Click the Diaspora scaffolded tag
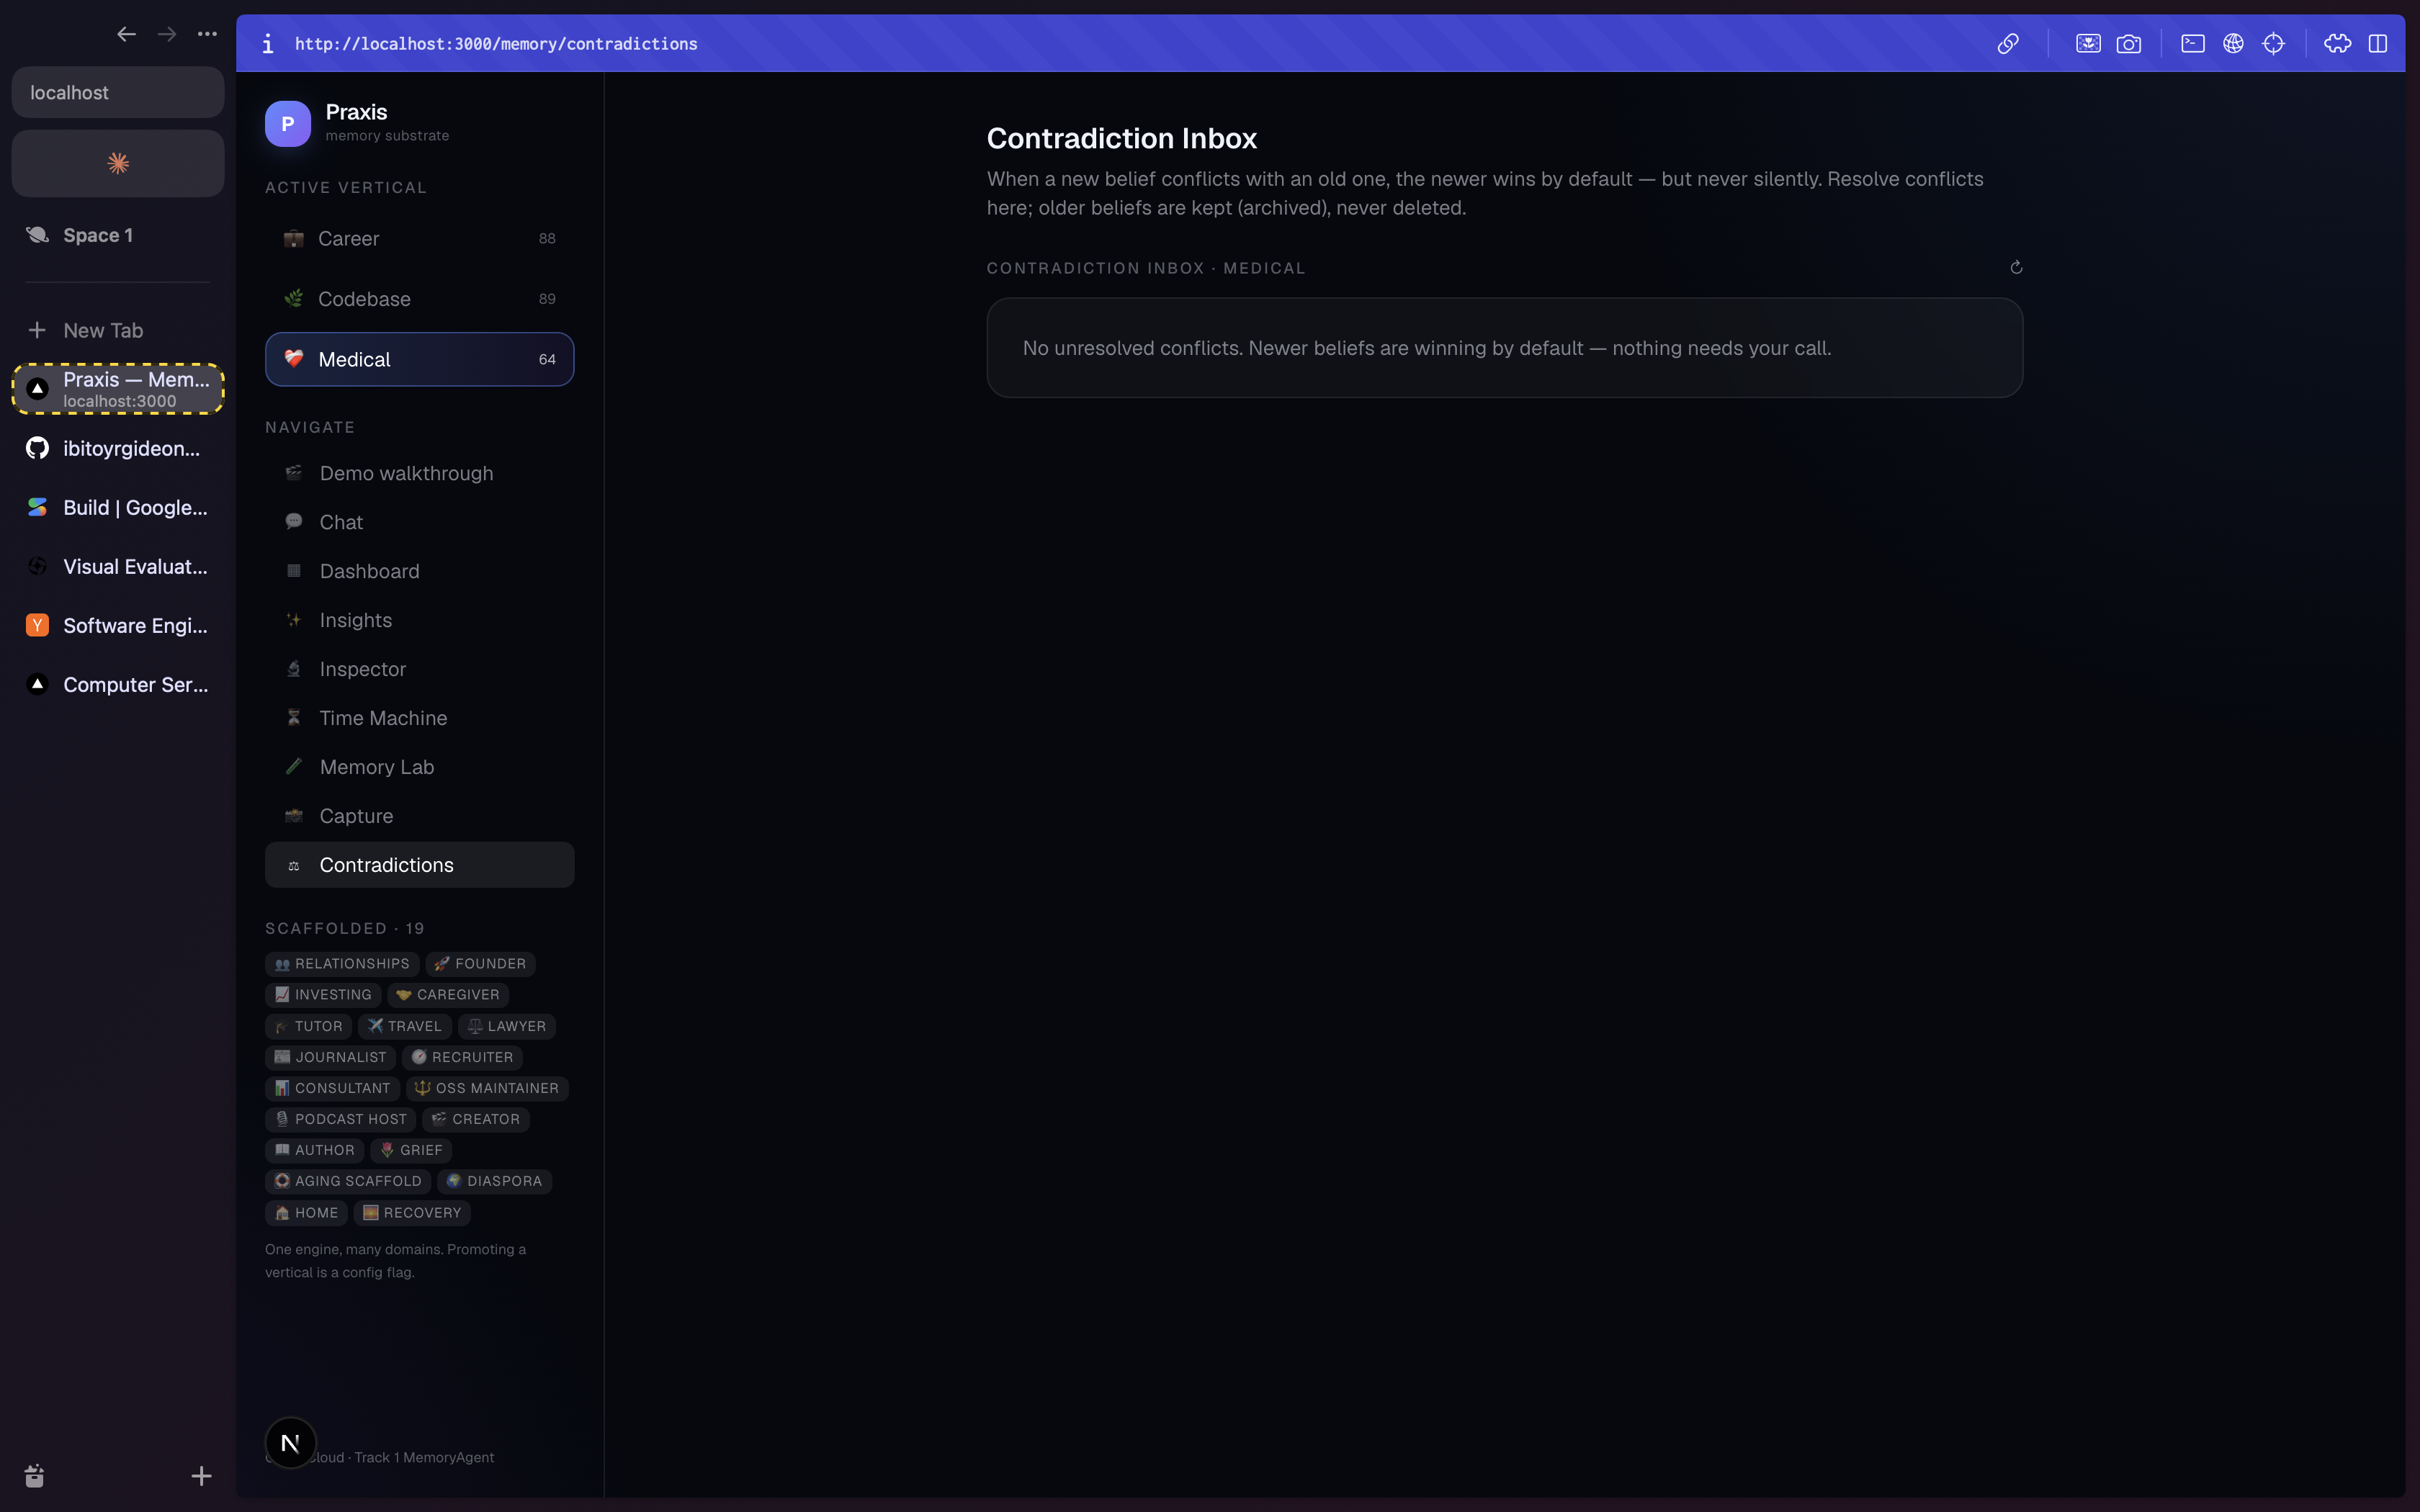2420x1512 pixels. pos(494,1181)
